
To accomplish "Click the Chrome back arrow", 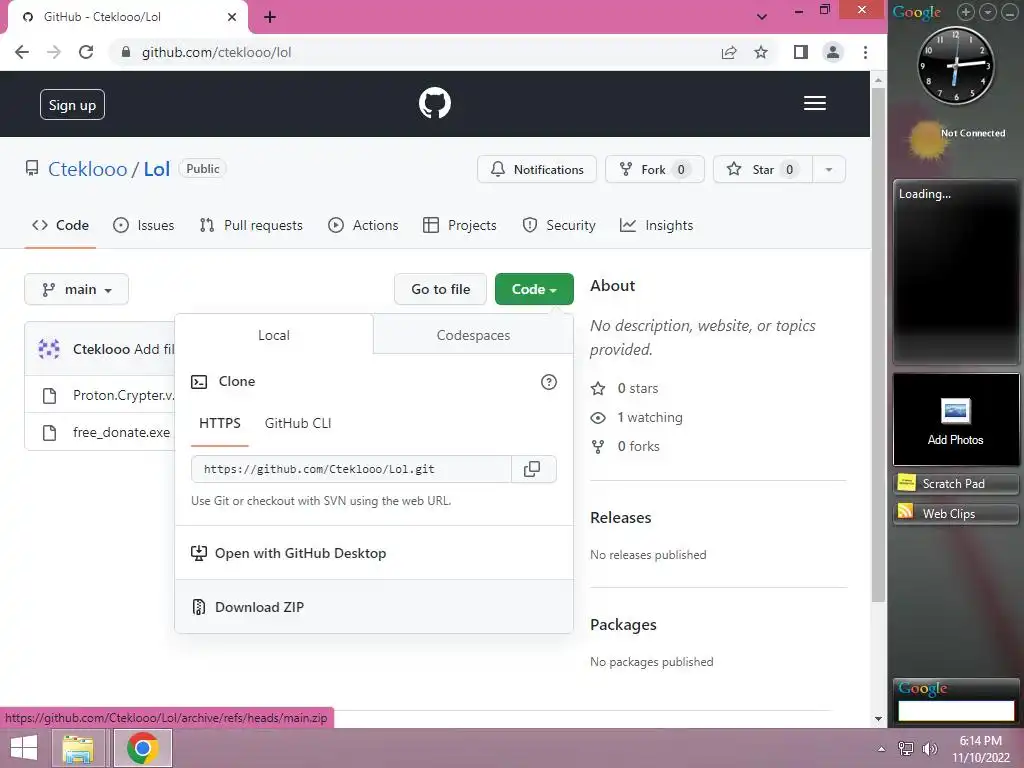I will click(x=22, y=52).
